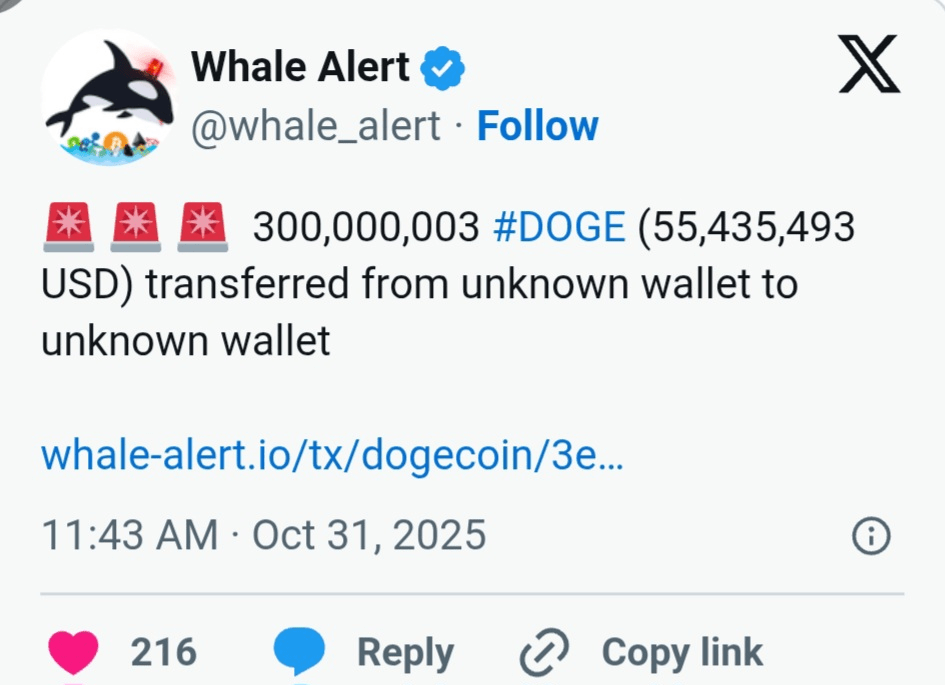Click the 216 likes count
This screenshot has width=945, height=685.
click(163, 652)
